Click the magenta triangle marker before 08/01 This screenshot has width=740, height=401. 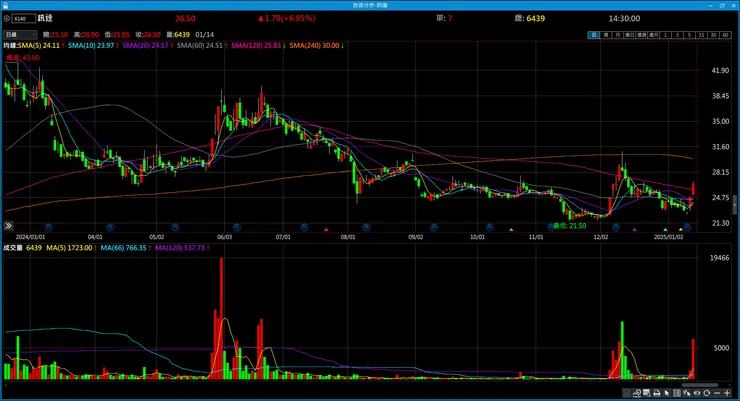pyautogui.click(x=326, y=230)
